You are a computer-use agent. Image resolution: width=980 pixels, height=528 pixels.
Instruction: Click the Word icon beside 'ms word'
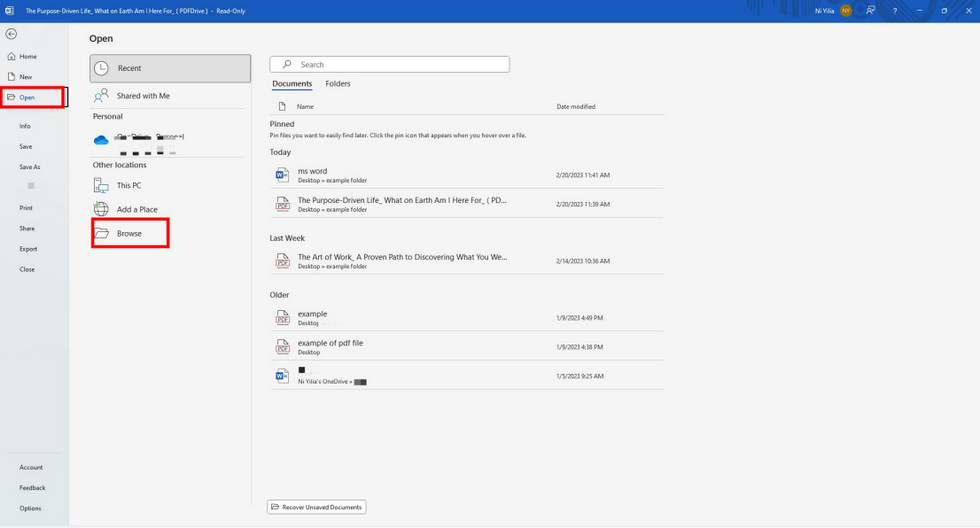tap(282, 175)
